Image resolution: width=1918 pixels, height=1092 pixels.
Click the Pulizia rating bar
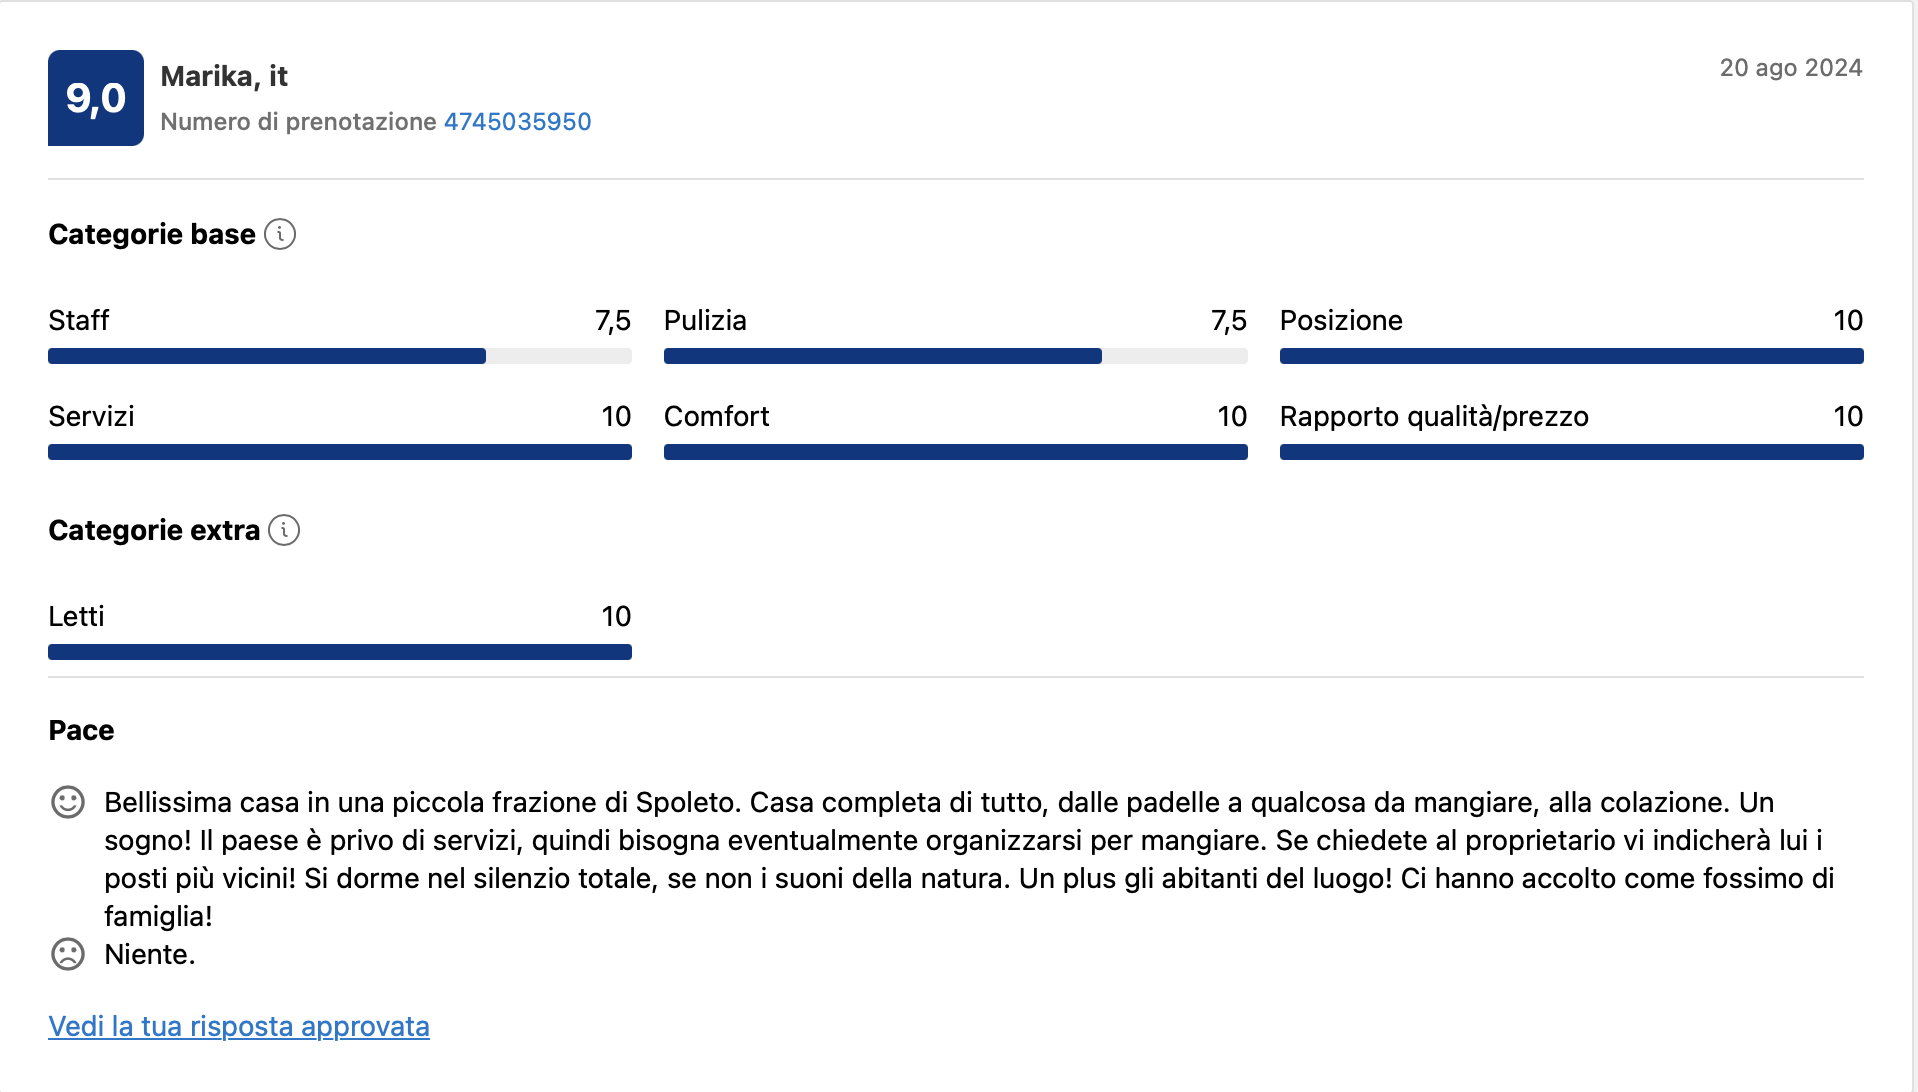pos(955,355)
